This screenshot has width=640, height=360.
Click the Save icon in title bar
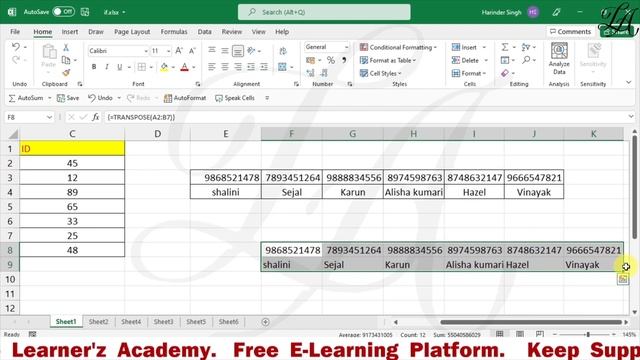pyautogui.click(x=85, y=12)
